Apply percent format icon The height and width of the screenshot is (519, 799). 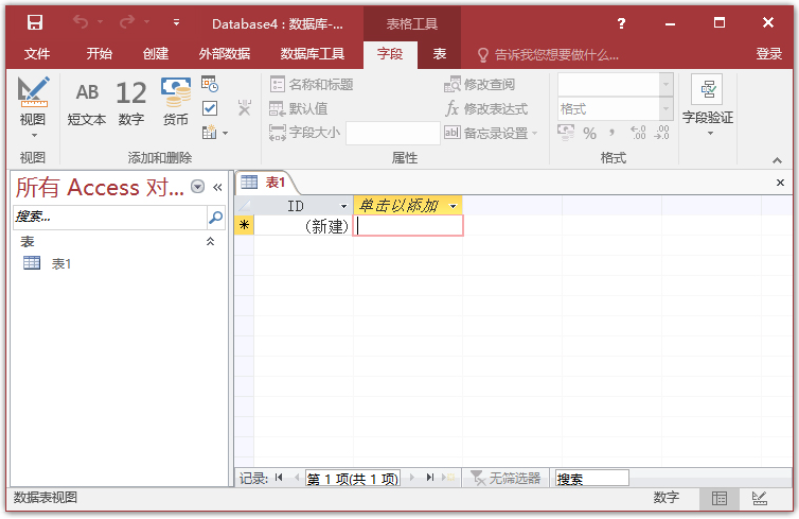click(x=590, y=133)
